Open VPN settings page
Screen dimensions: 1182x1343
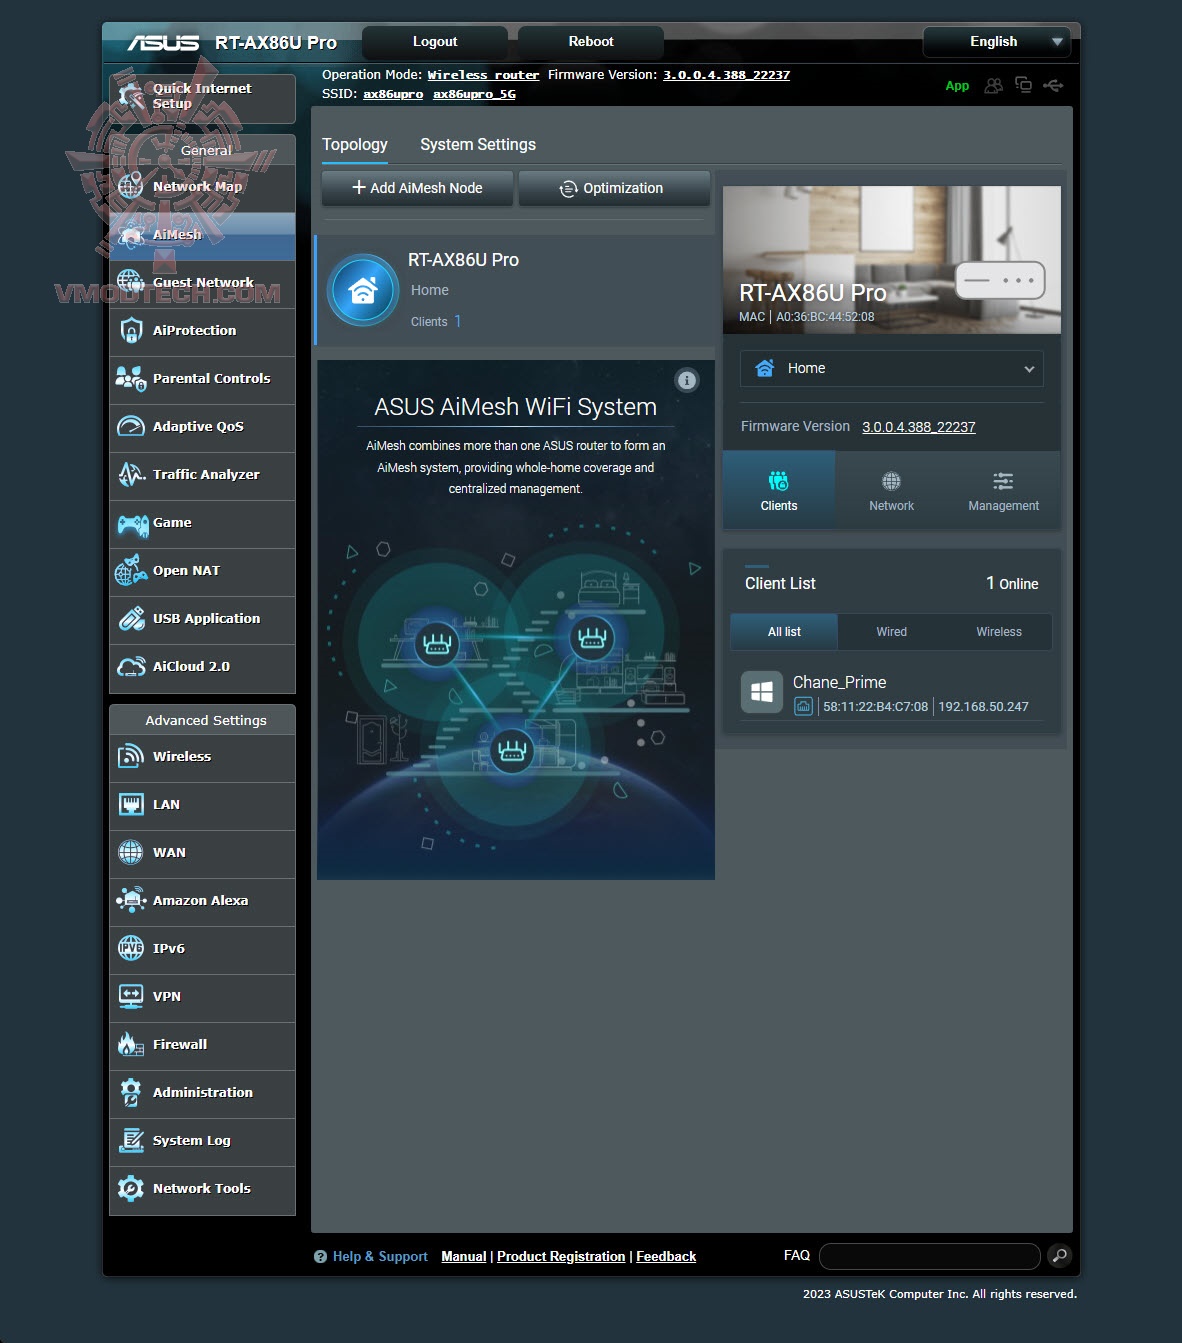[x=202, y=997]
